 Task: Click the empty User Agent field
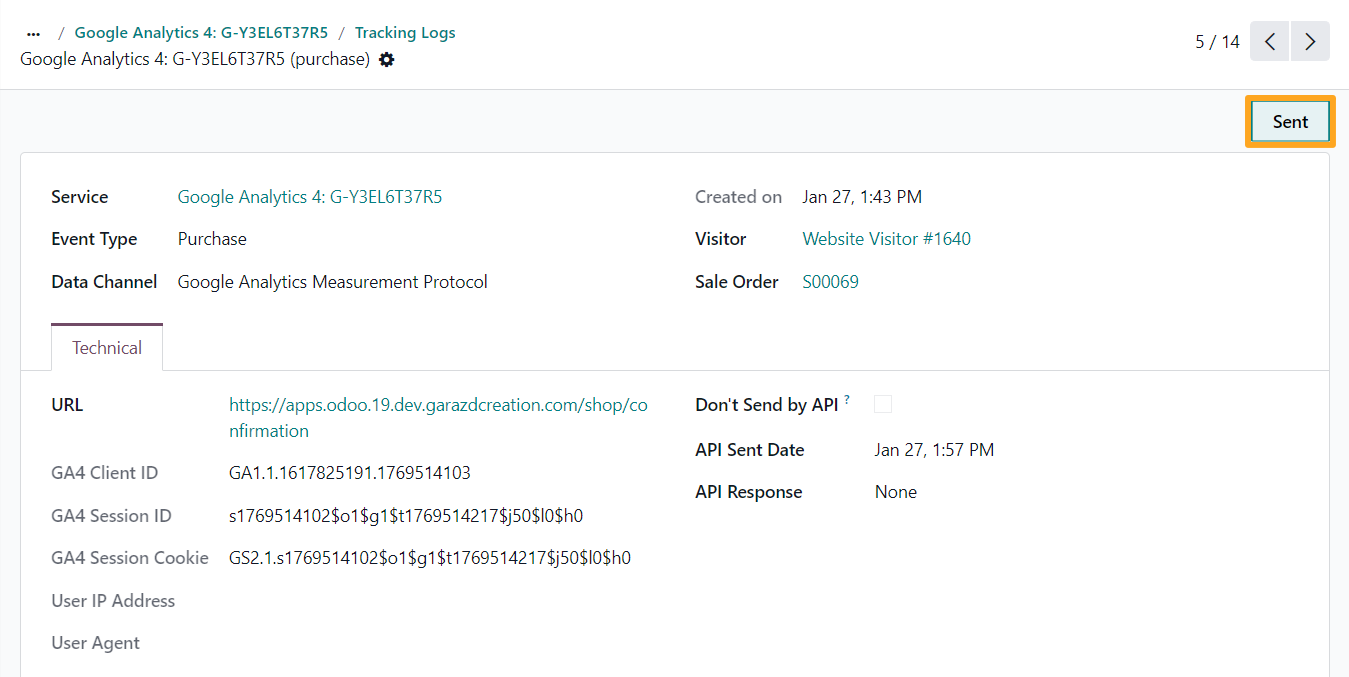[x=438, y=643]
